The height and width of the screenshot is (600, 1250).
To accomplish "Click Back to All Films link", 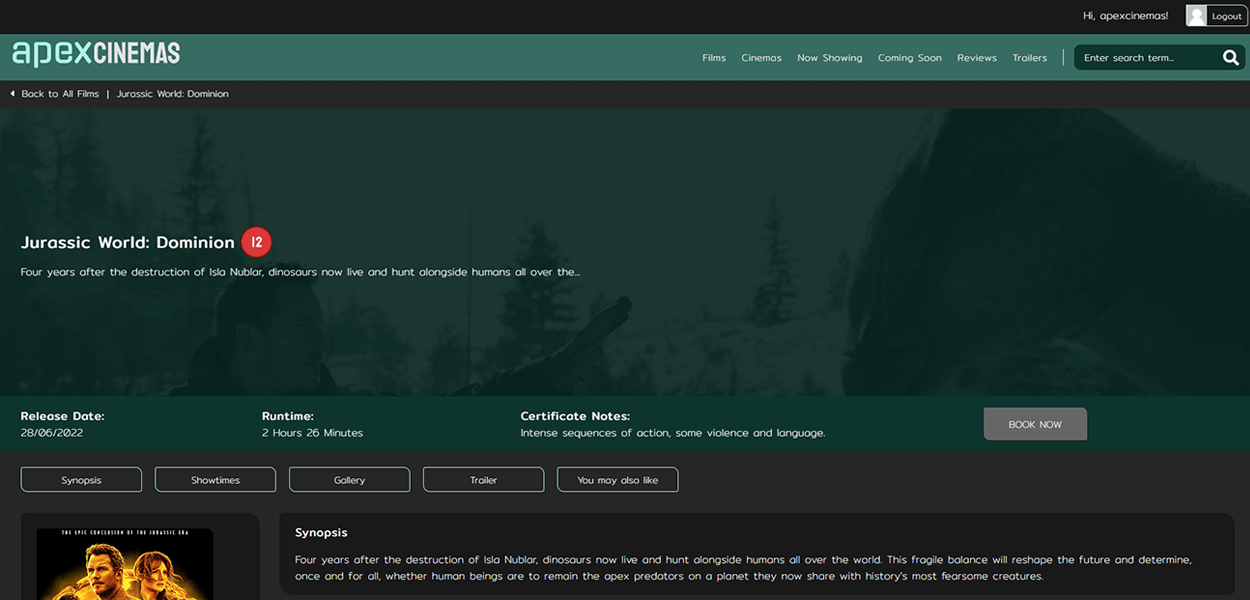I will pos(60,94).
